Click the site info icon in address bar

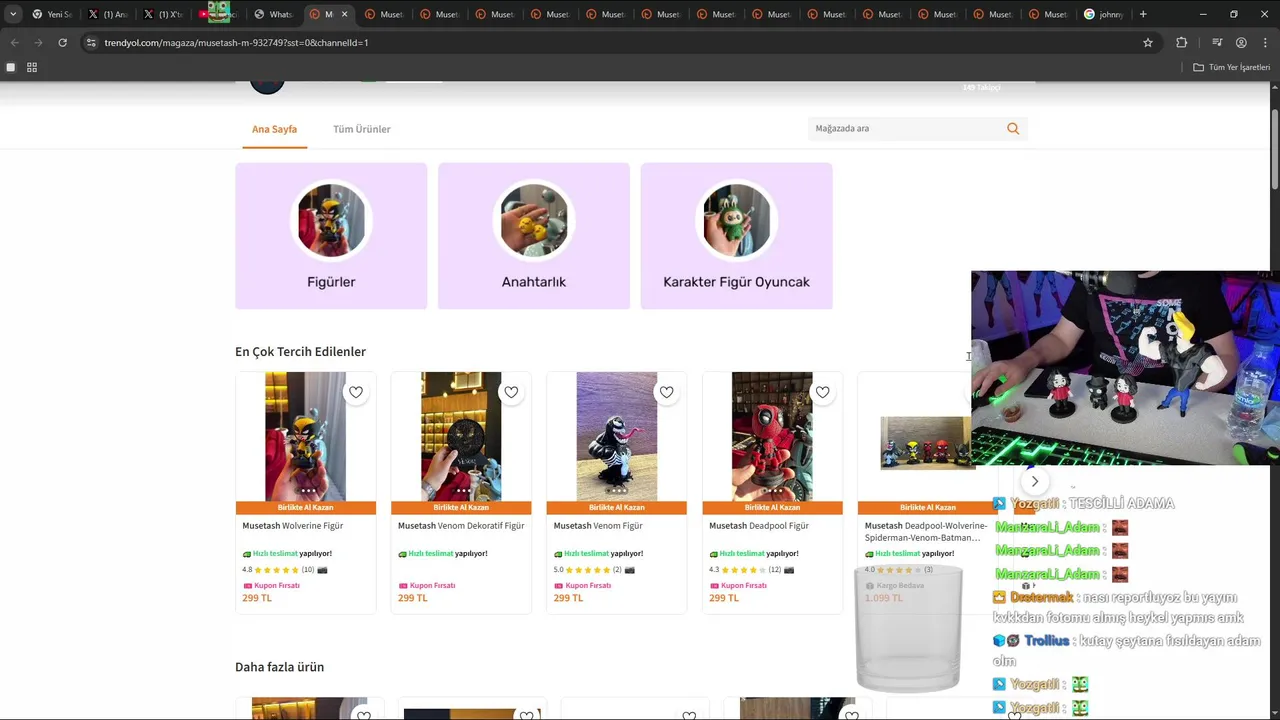(x=91, y=43)
